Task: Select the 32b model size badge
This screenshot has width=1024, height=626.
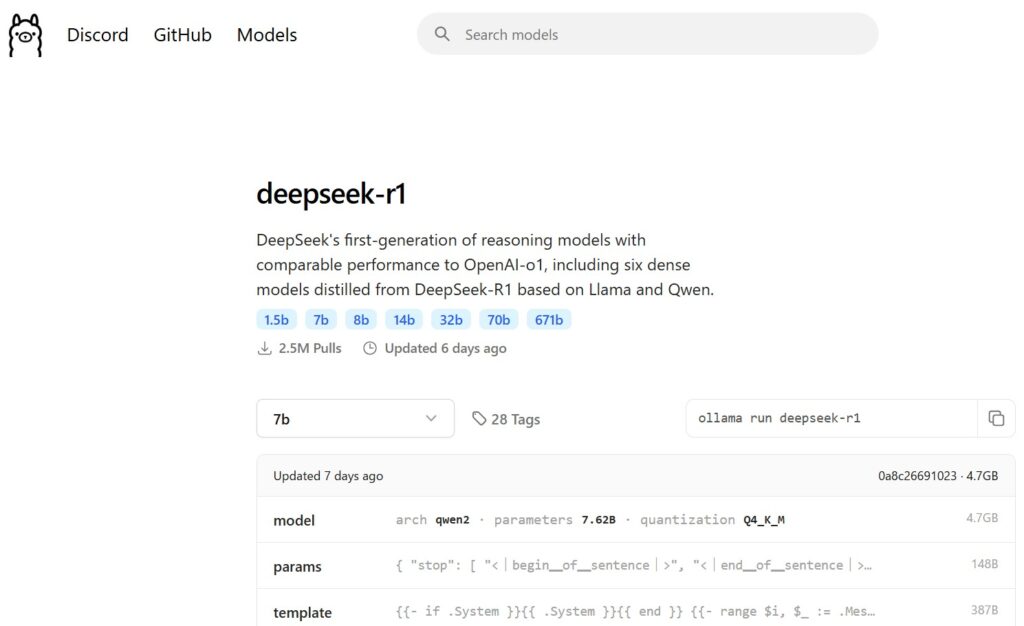Action: [450, 319]
